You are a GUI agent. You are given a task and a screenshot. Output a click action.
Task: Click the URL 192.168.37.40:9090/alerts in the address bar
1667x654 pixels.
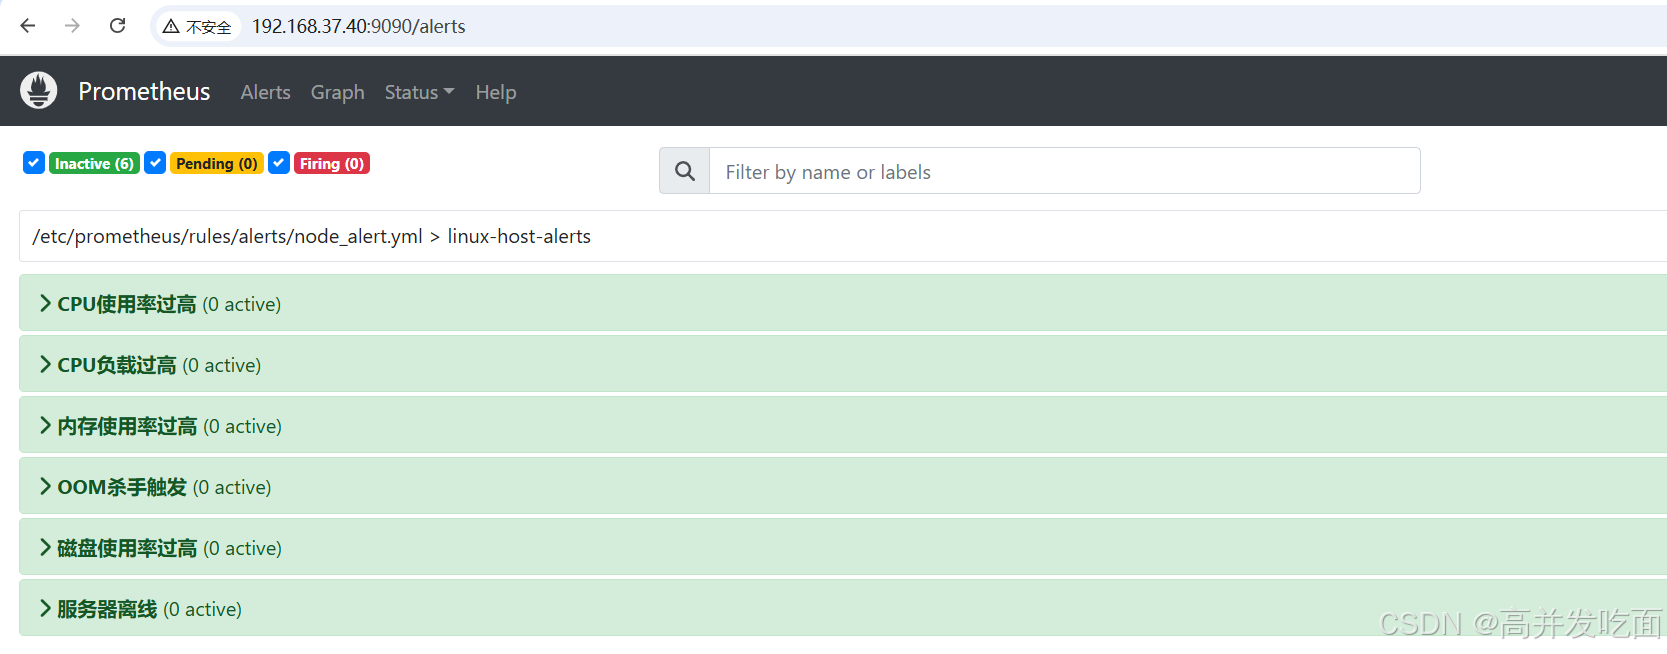click(x=359, y=27)
